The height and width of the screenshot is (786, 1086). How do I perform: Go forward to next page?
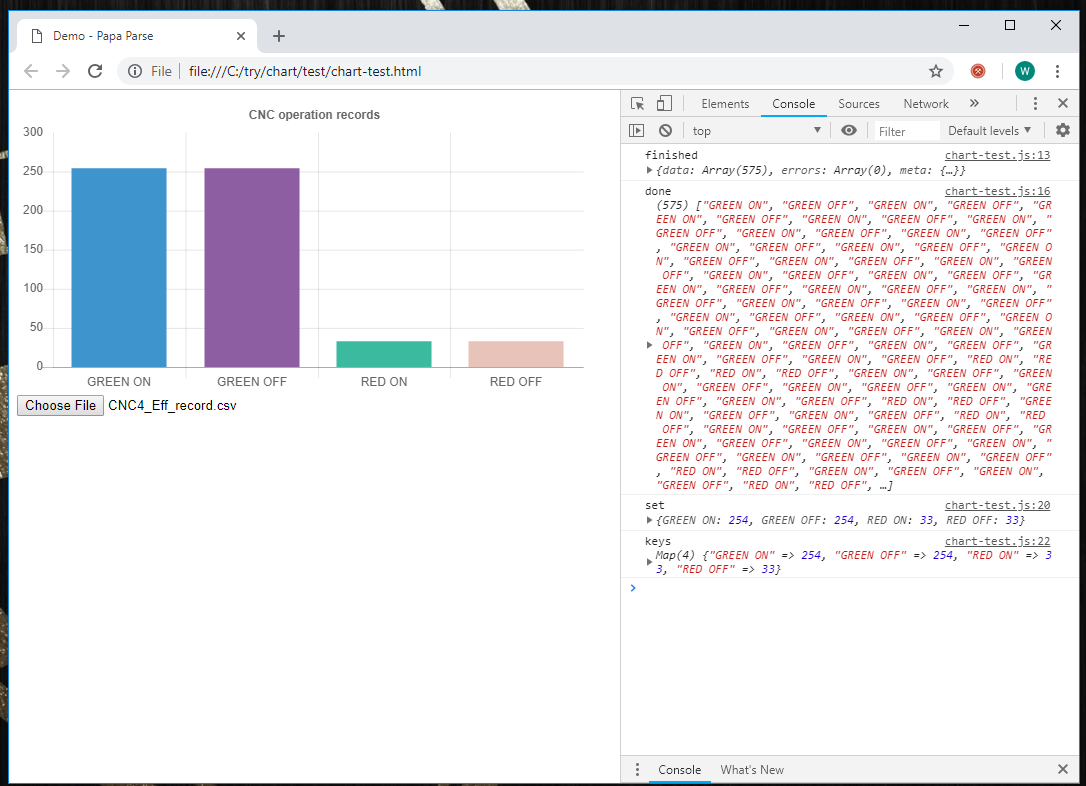point(63,71)
